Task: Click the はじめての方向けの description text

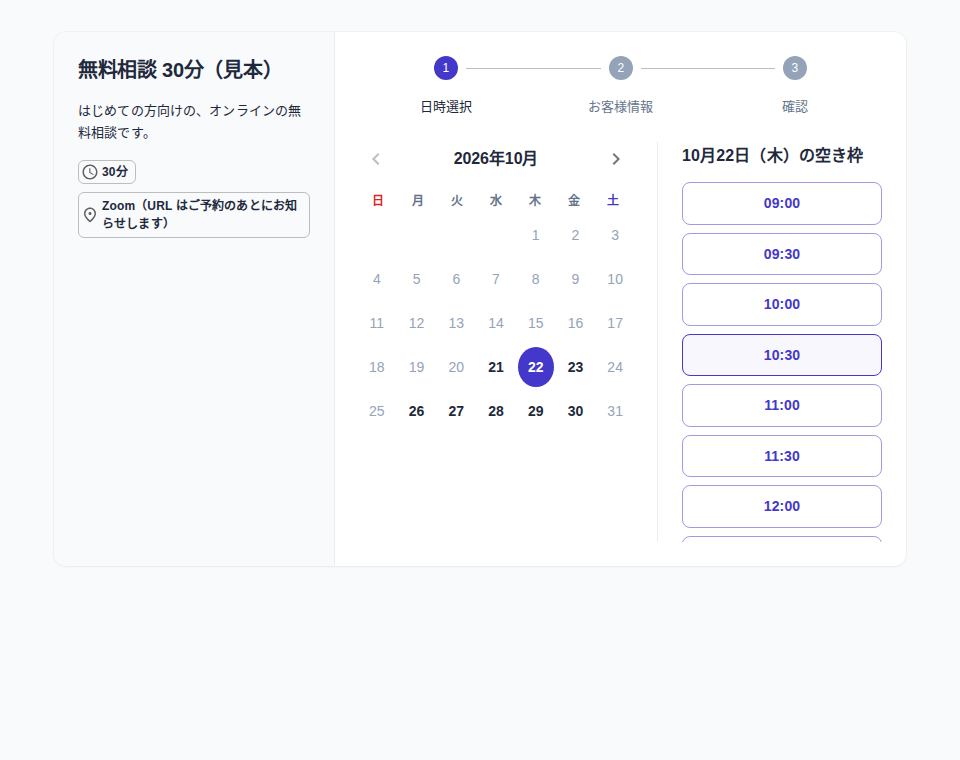Action: [190, 122]
